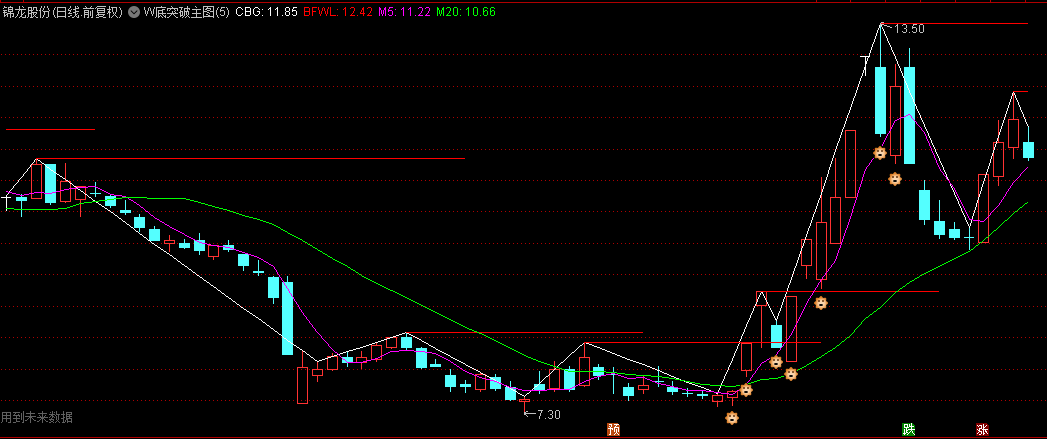Click the CBG: 11.85 indicator value
Viewport: 1047px width, 439px height.
(x=266, y=11)
